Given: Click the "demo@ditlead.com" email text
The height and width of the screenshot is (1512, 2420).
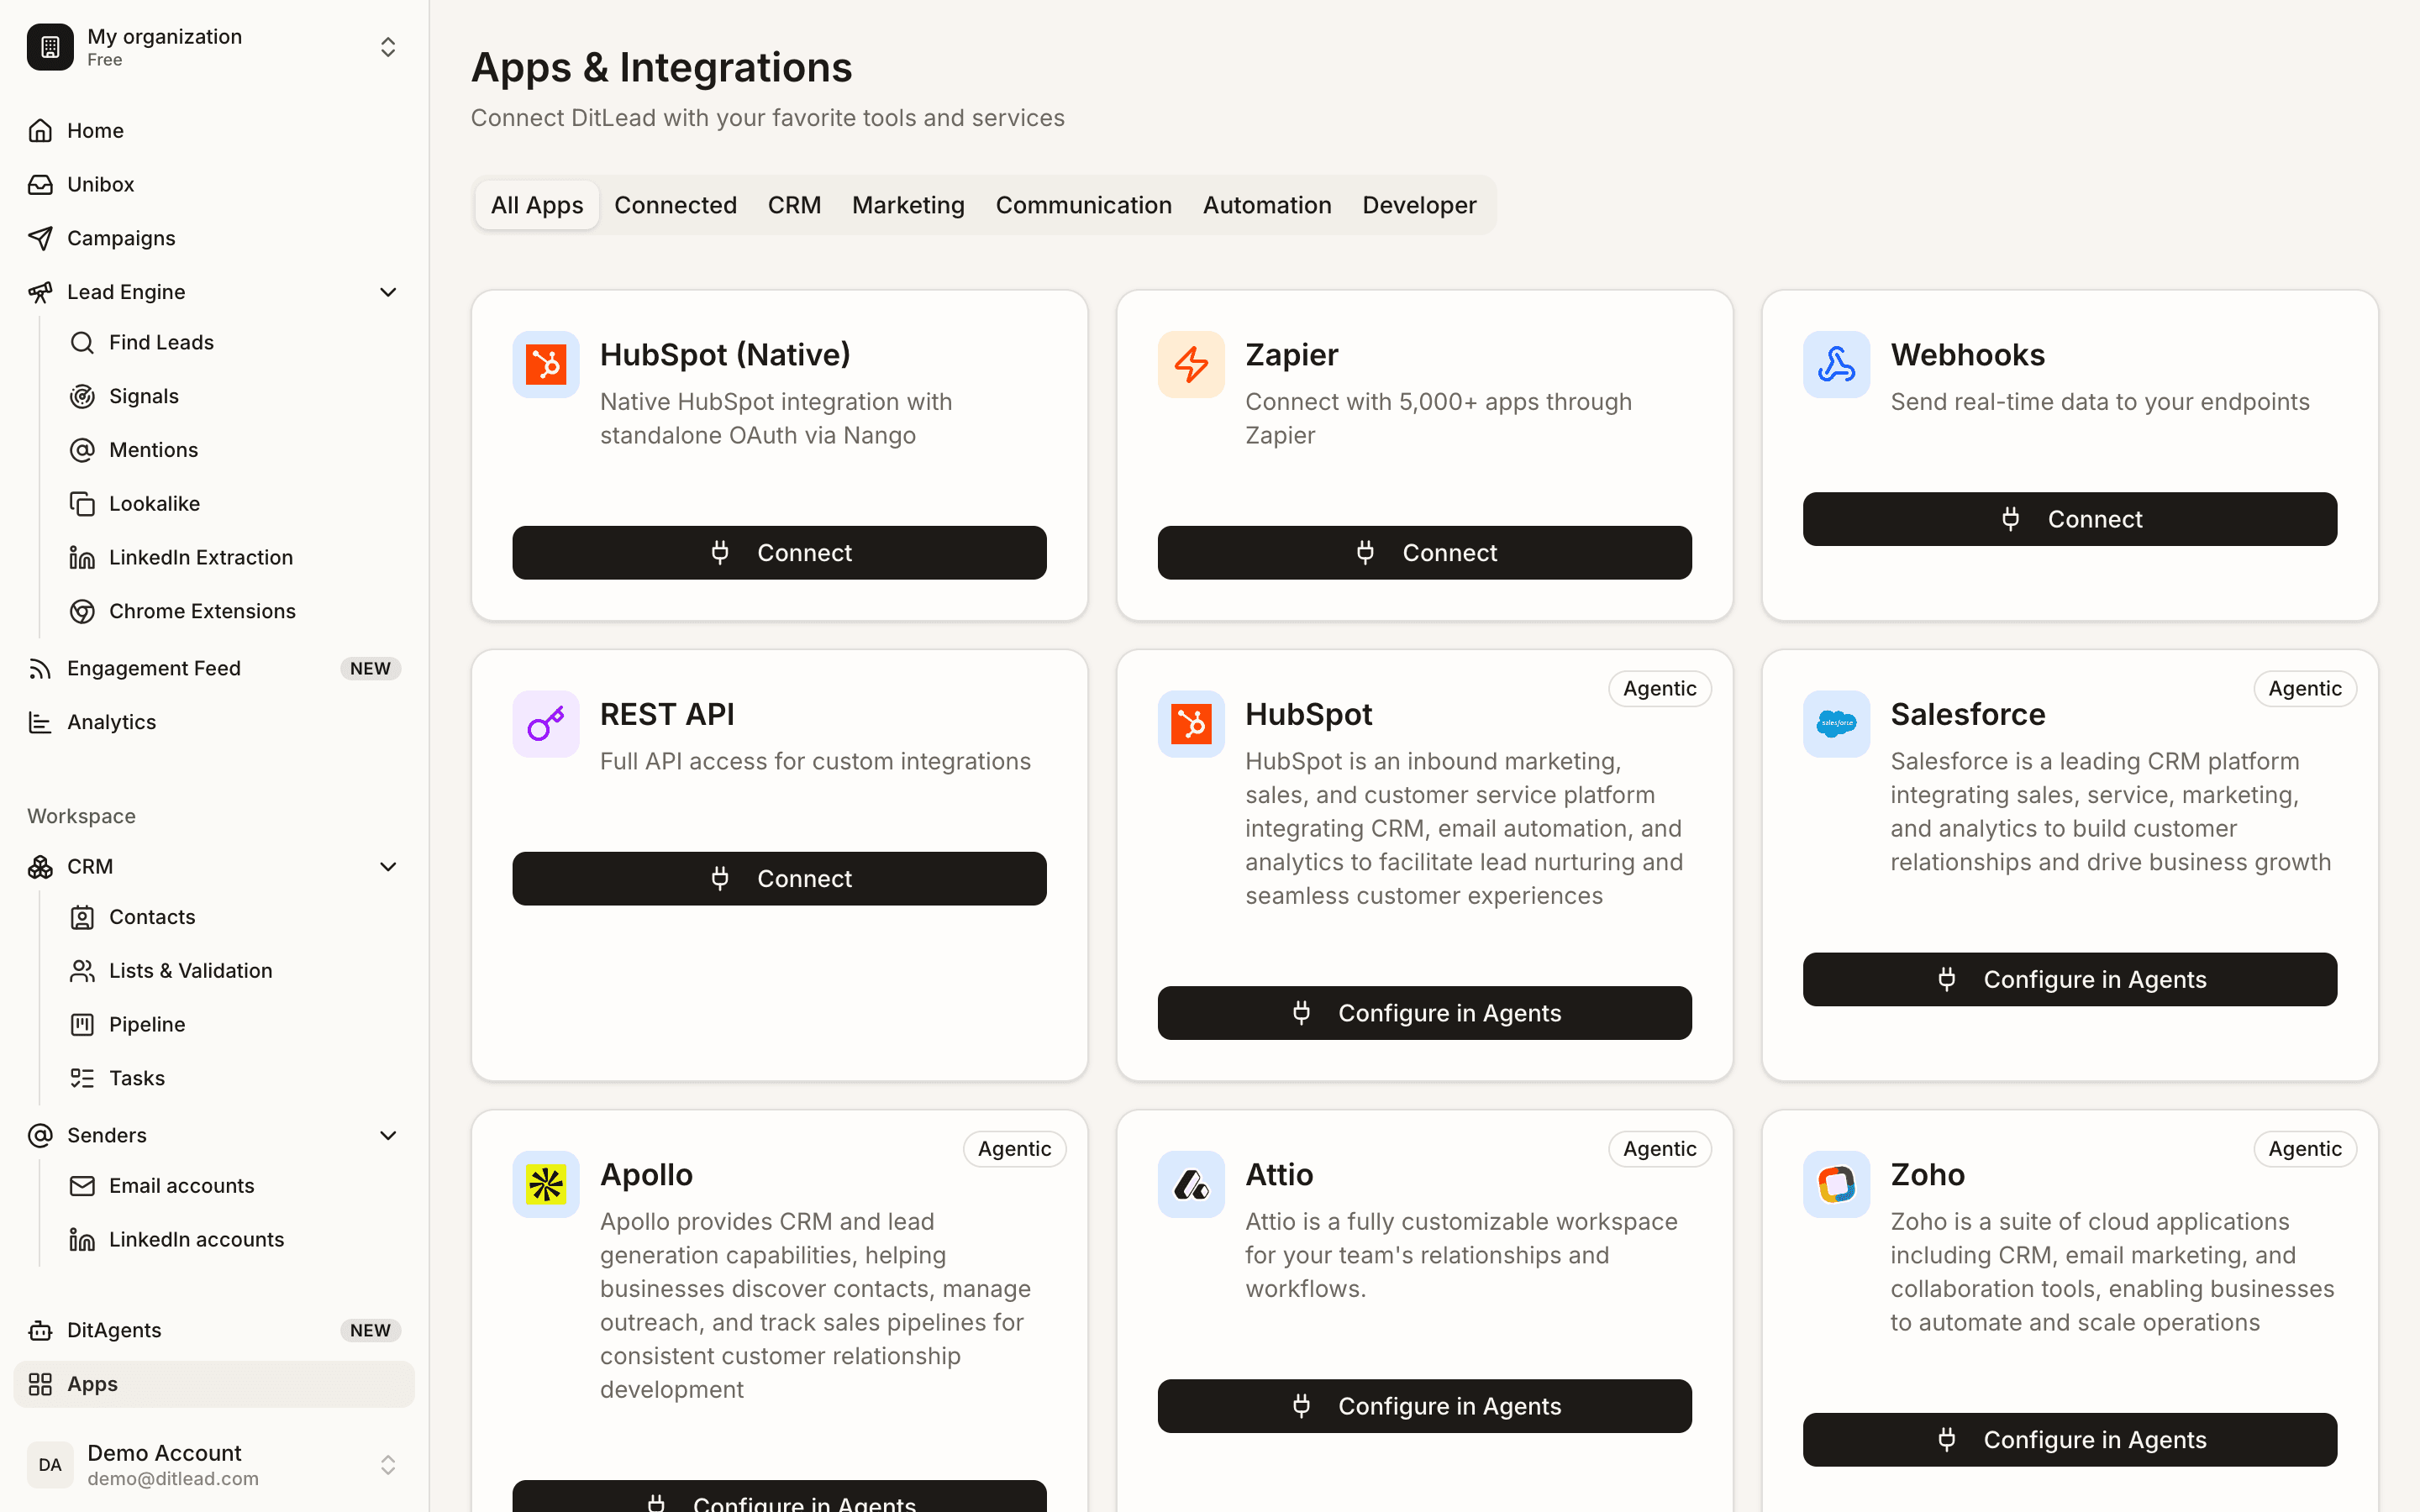Looking at the screenshot, I should pos(173,1479).
